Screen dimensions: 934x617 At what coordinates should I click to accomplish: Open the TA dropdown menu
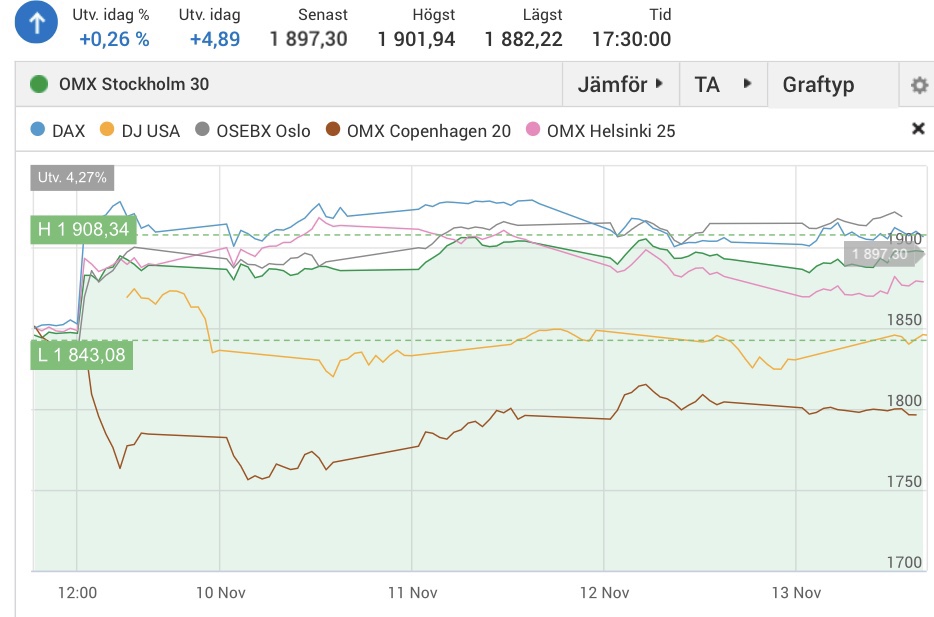(722, 85)
